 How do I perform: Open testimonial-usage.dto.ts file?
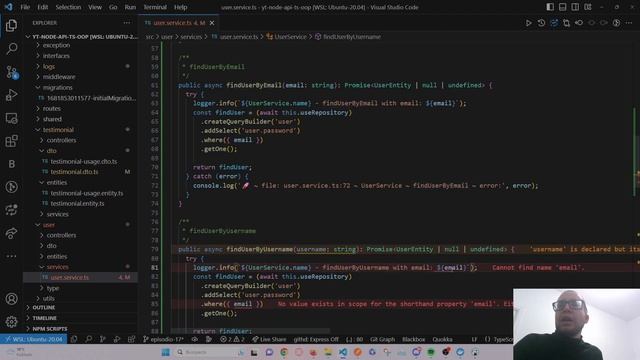tap(84, 162)
